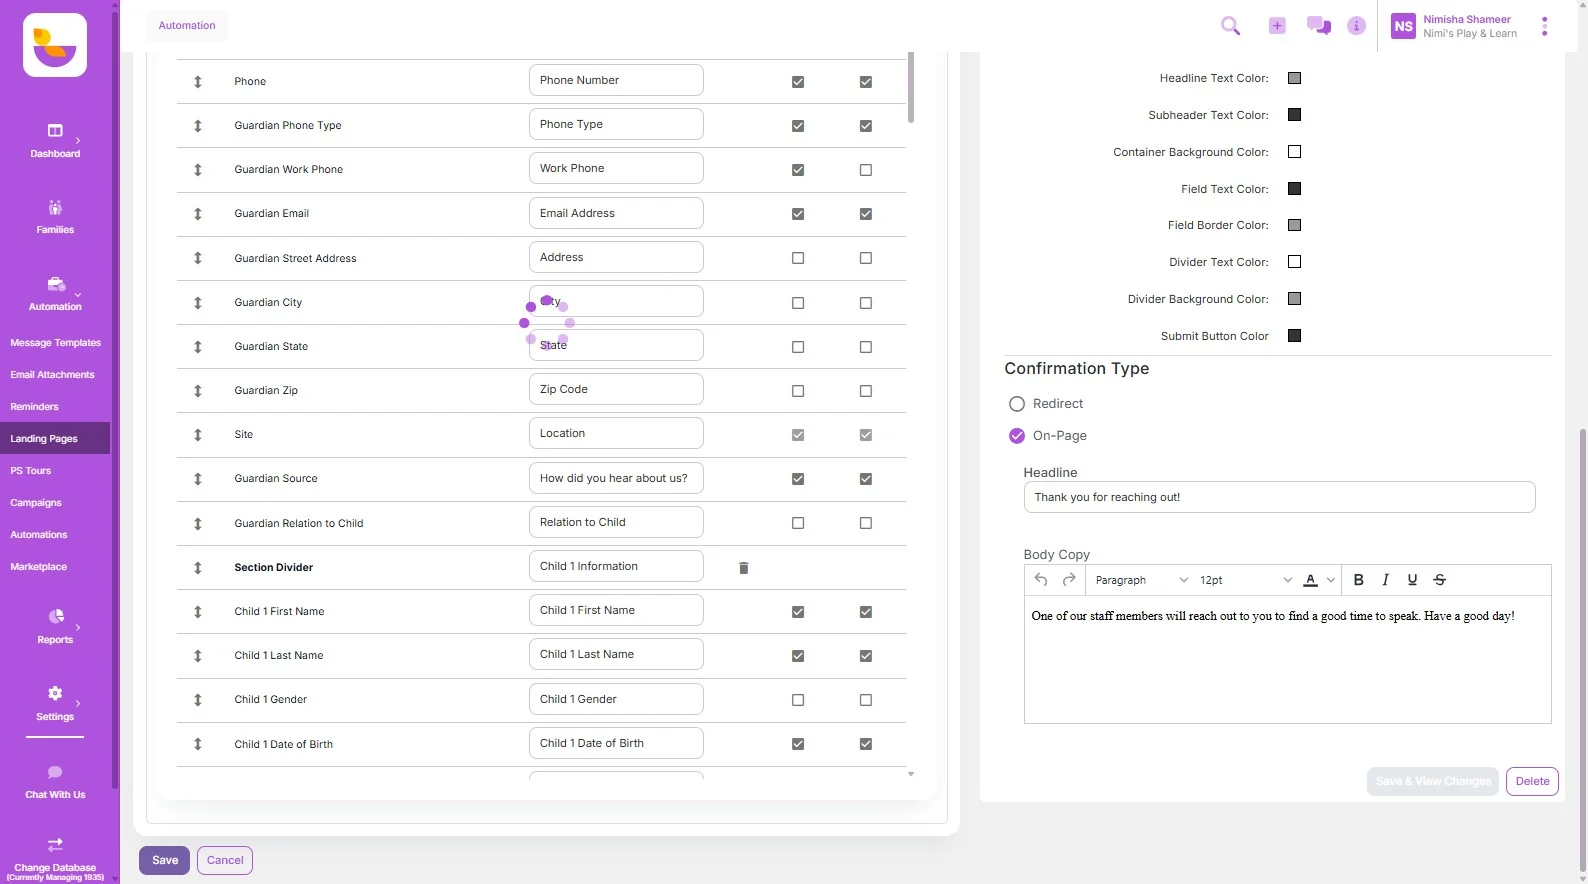This screenshot has height=884, width=1588.
Task: Open the Families sidebar icon
Action: point(55,207)
